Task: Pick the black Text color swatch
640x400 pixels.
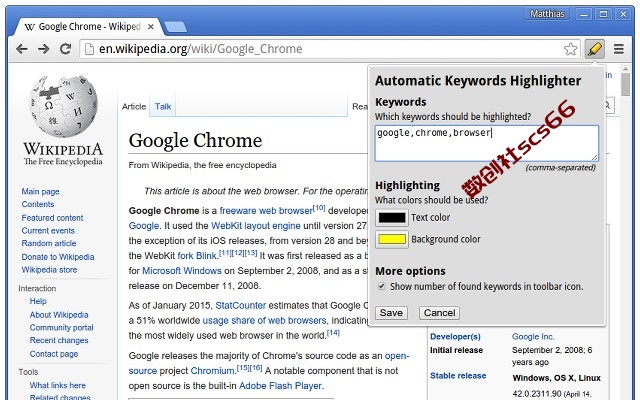Action: pos(391,218)
